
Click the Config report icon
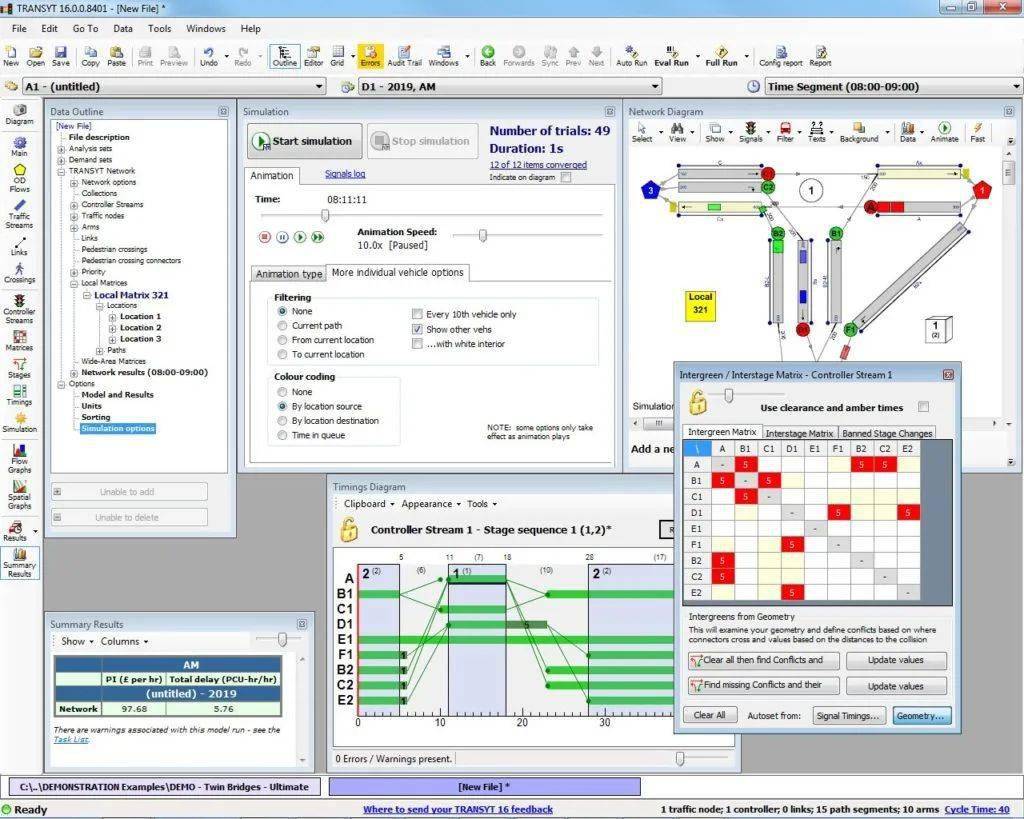click(780, 54)
